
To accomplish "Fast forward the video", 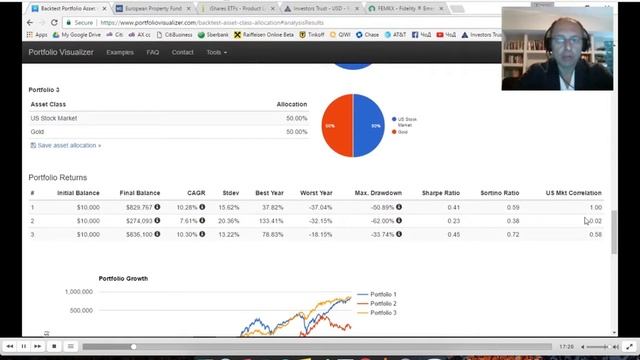I will 38,347.
